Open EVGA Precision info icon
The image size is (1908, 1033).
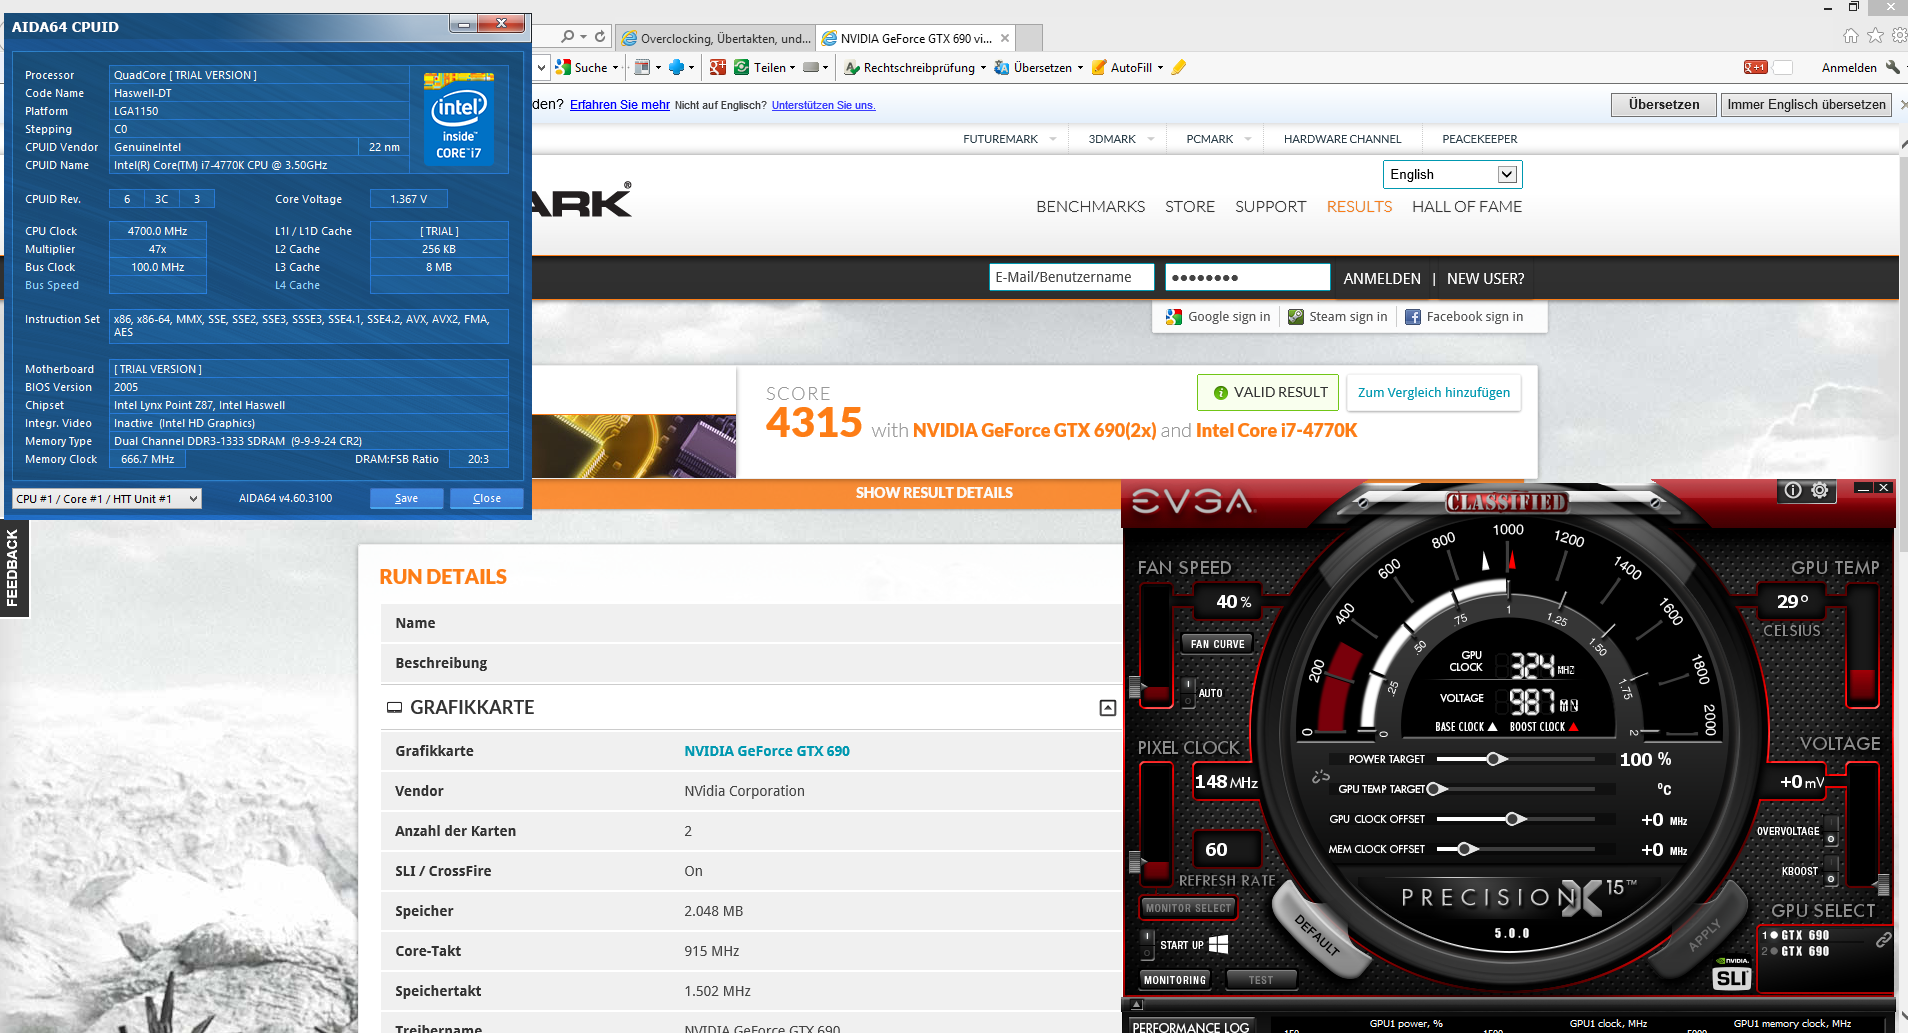coord(1793,490)
